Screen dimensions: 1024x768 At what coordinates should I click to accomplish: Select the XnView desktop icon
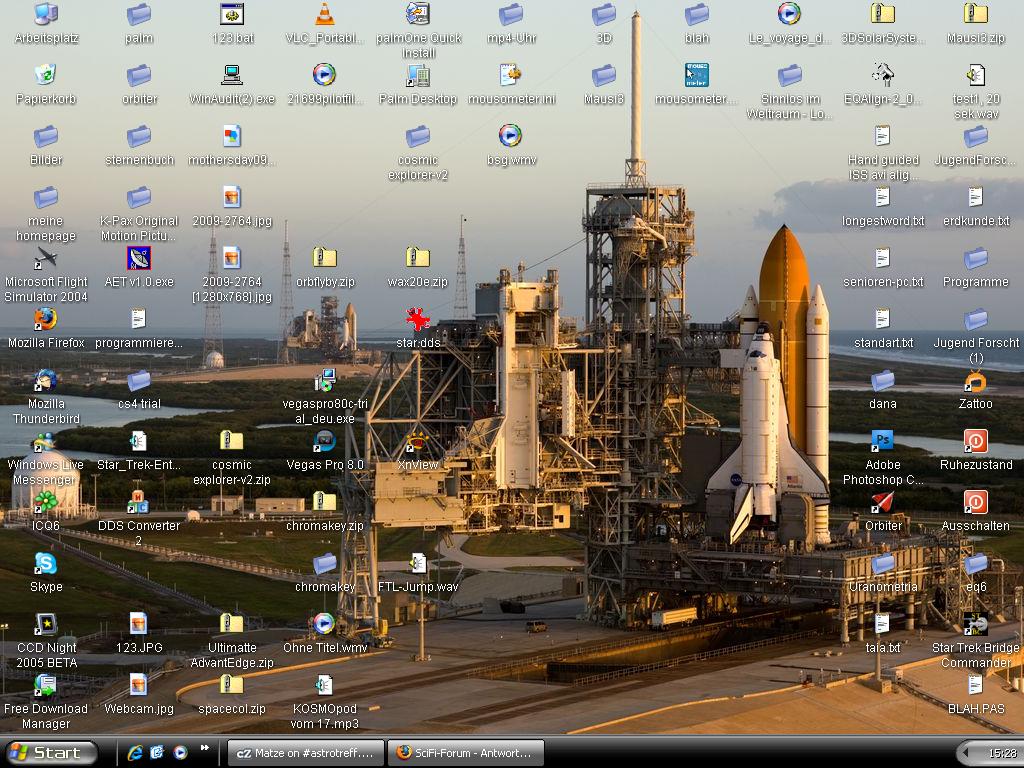(x=417, y=442)
